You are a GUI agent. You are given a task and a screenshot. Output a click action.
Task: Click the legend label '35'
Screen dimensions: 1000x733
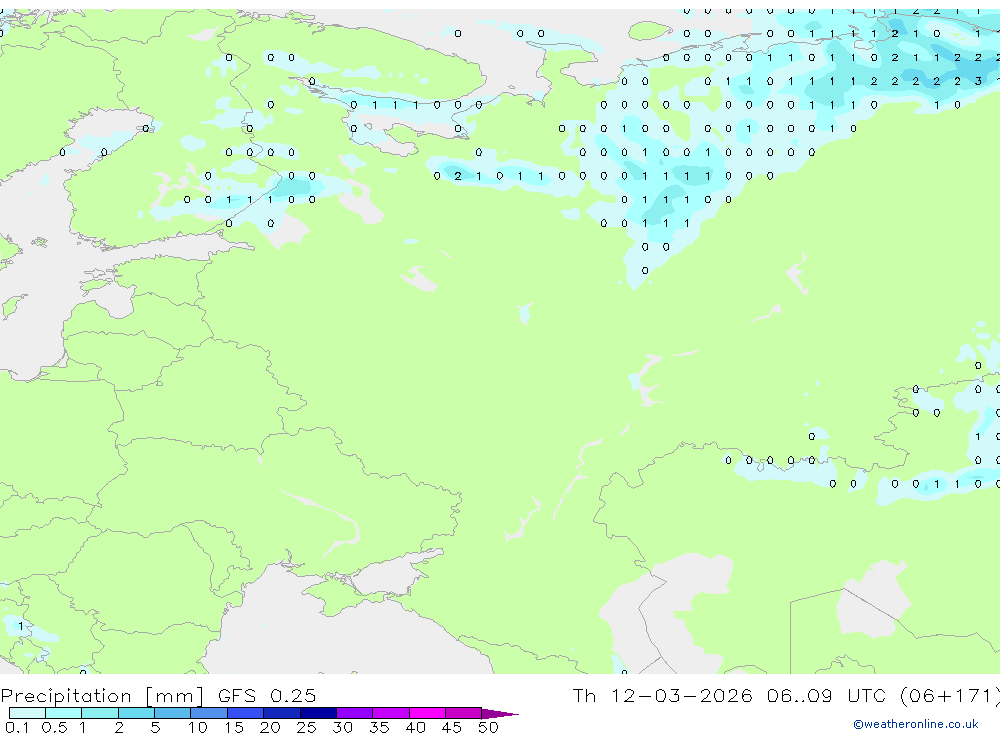tap(379, 727)
